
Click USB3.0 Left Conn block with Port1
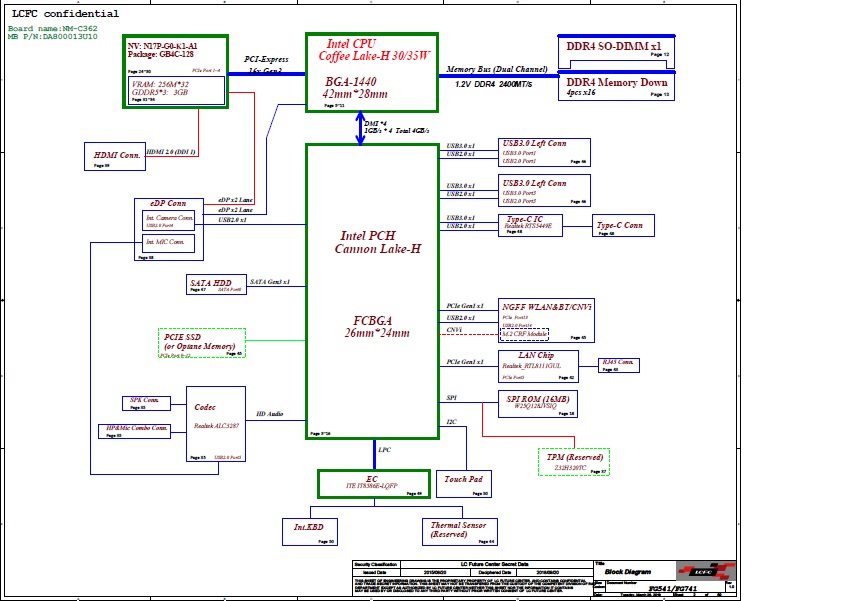[544, 152]
